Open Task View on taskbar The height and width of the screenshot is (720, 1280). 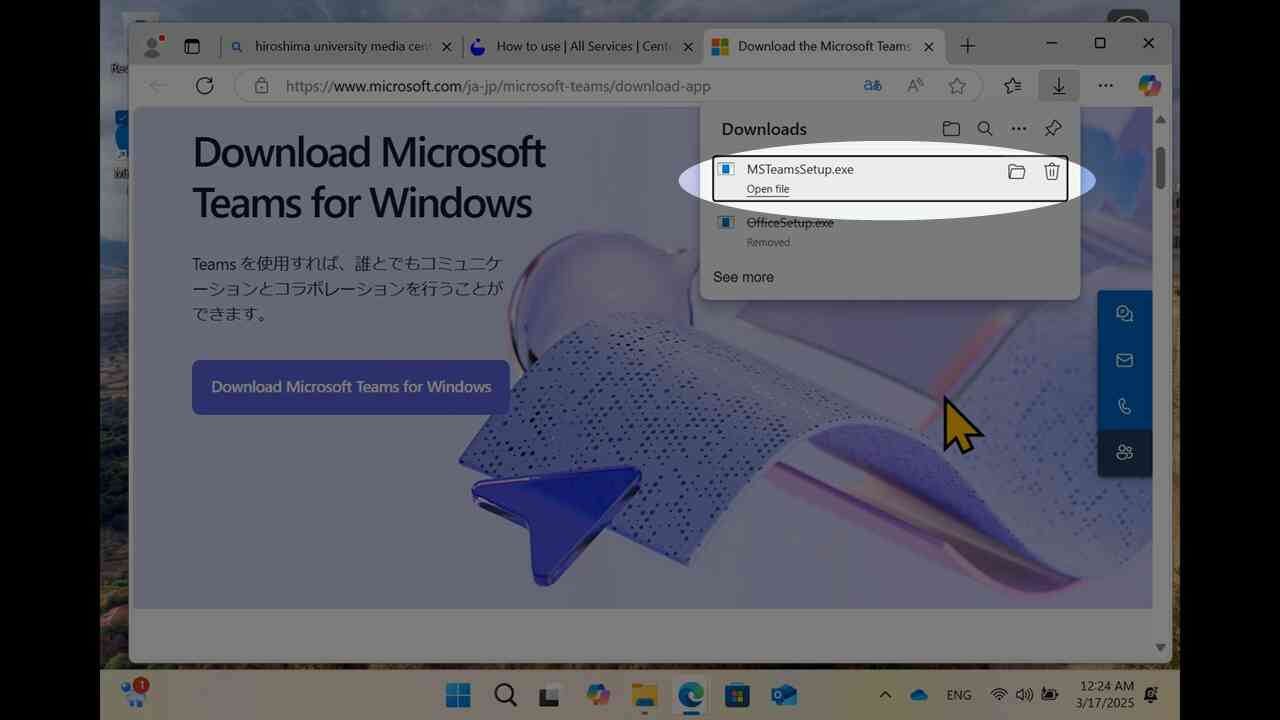coord(550,695)
